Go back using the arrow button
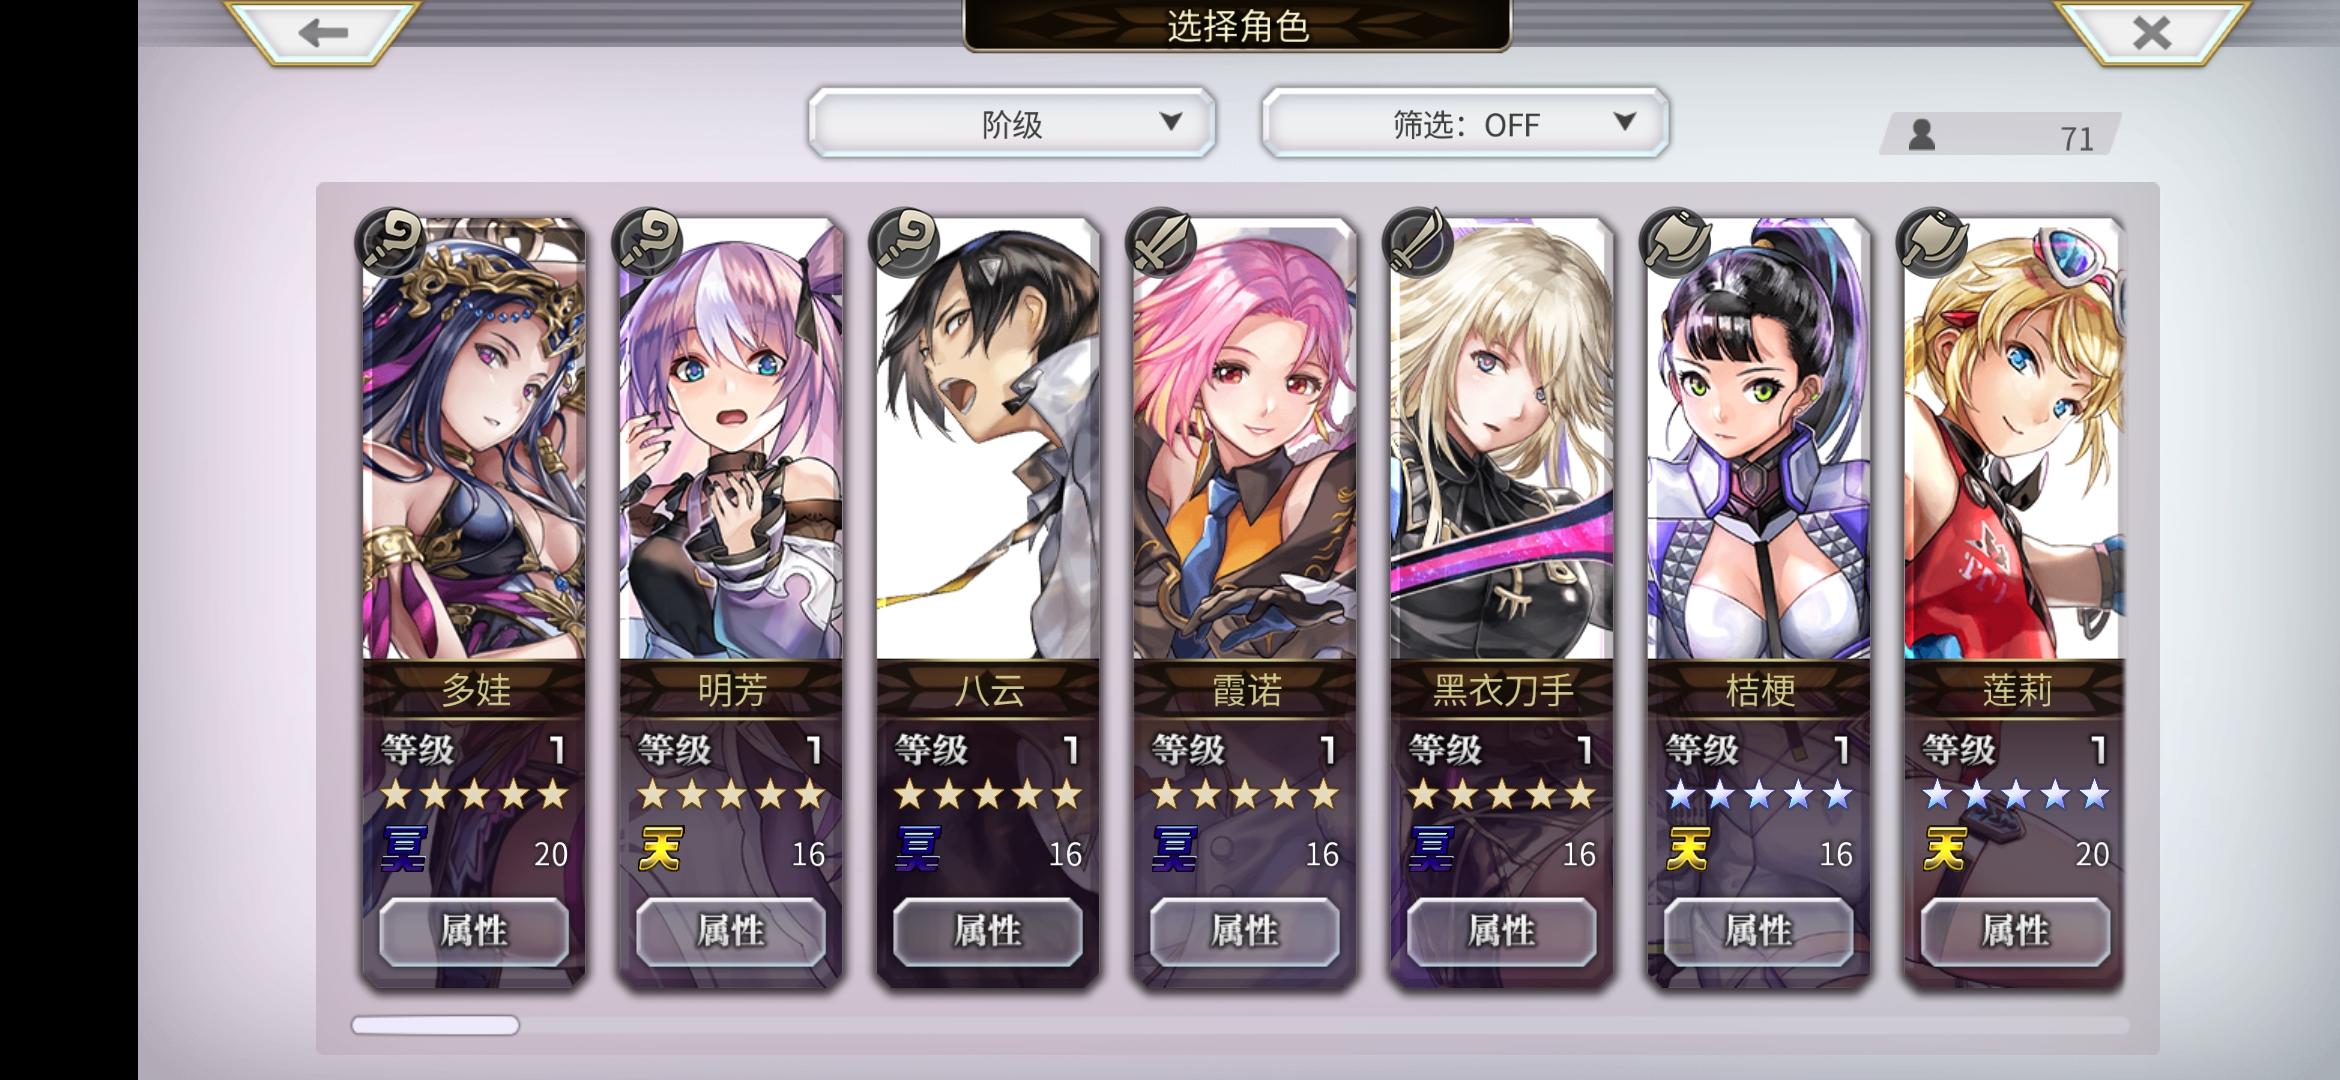2340x1080 pixels. tap(322, 32)
